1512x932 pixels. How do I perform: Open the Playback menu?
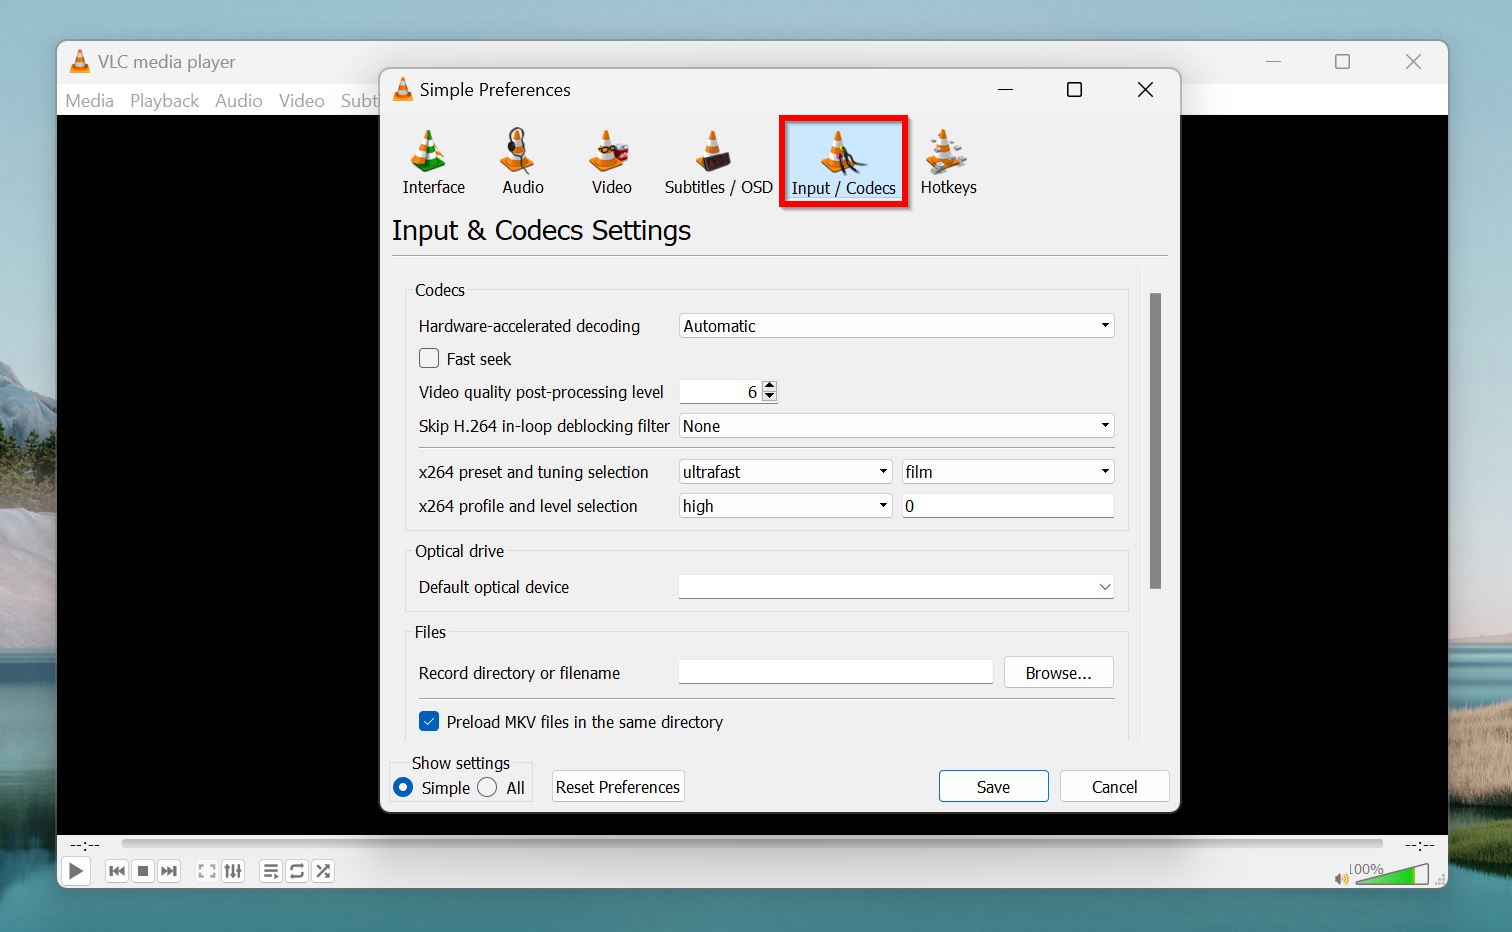click(163, 100)
